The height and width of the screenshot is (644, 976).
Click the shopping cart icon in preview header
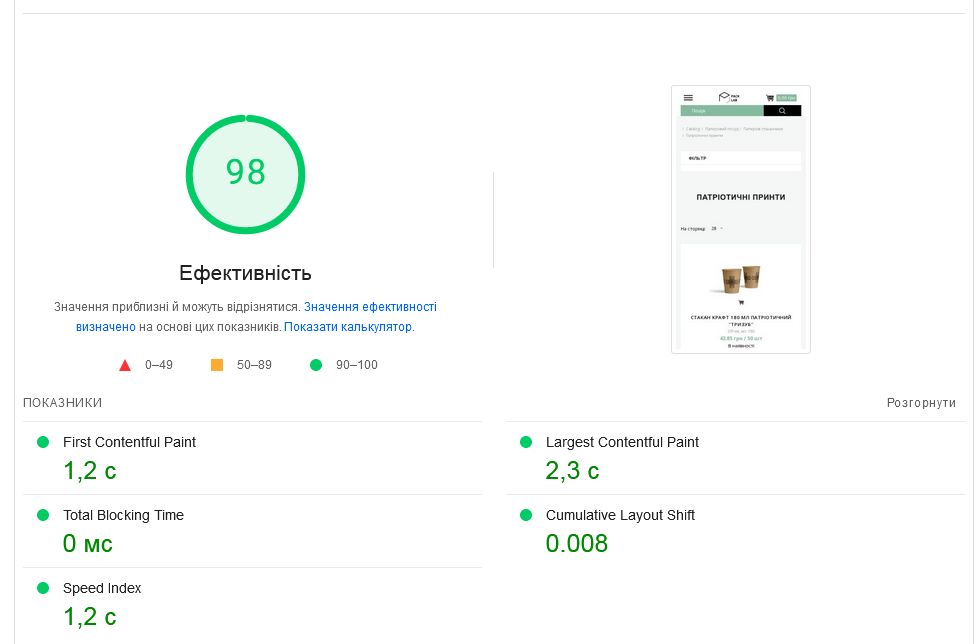pyautogui.click(x=770, y=98)
